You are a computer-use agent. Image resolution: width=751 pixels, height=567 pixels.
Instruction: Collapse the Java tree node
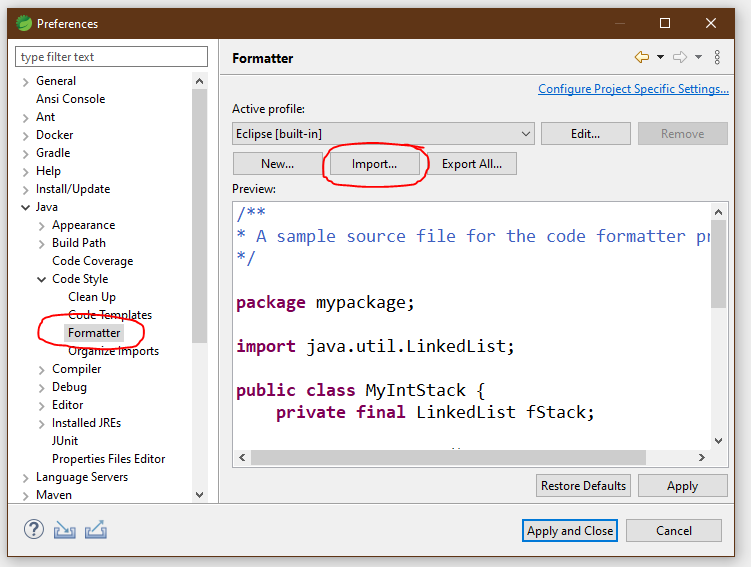pos(26,207)
